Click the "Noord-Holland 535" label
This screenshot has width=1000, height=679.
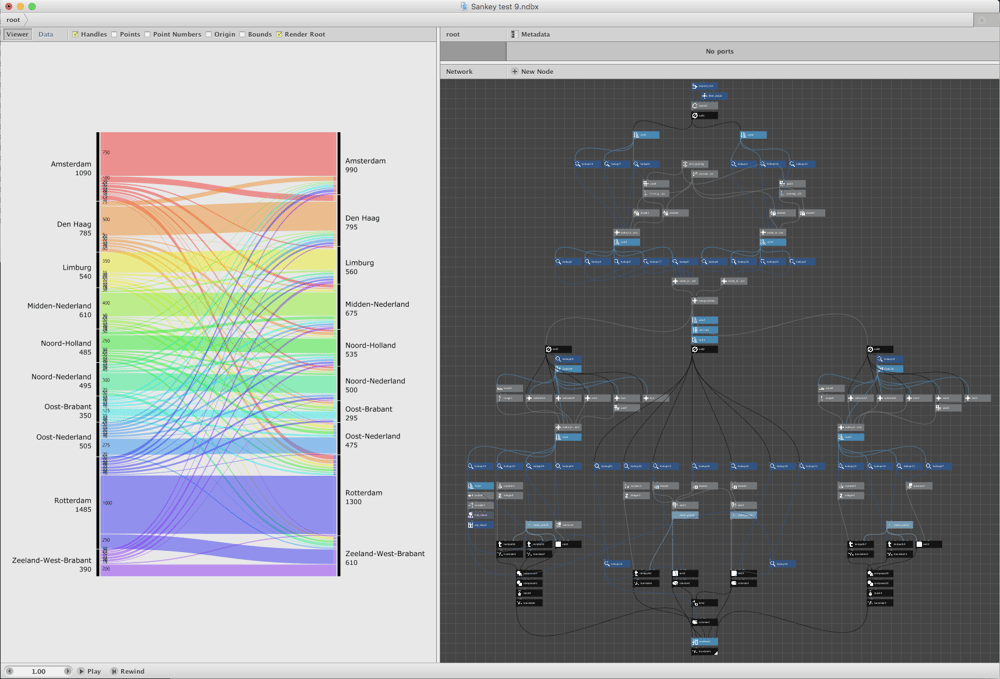[x=371, y=349]
